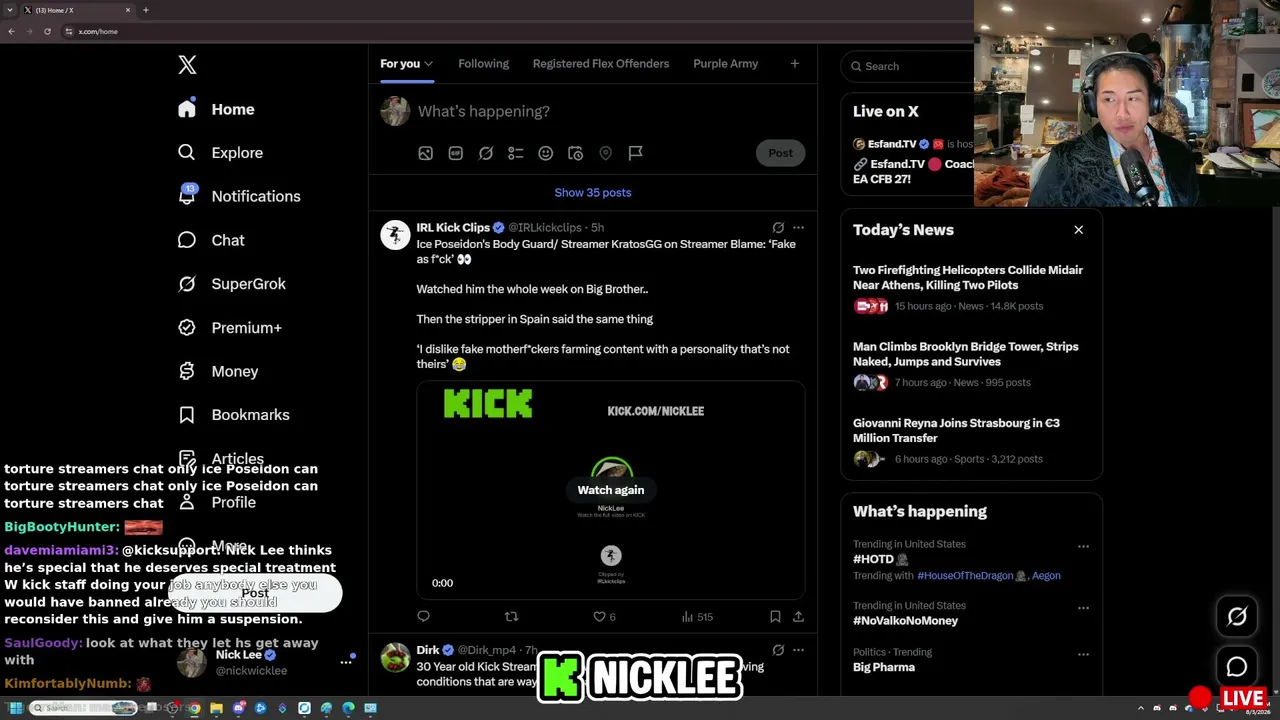
Task: Open more options for Big Pharma trend
Action: click(x=1083, y=654)
